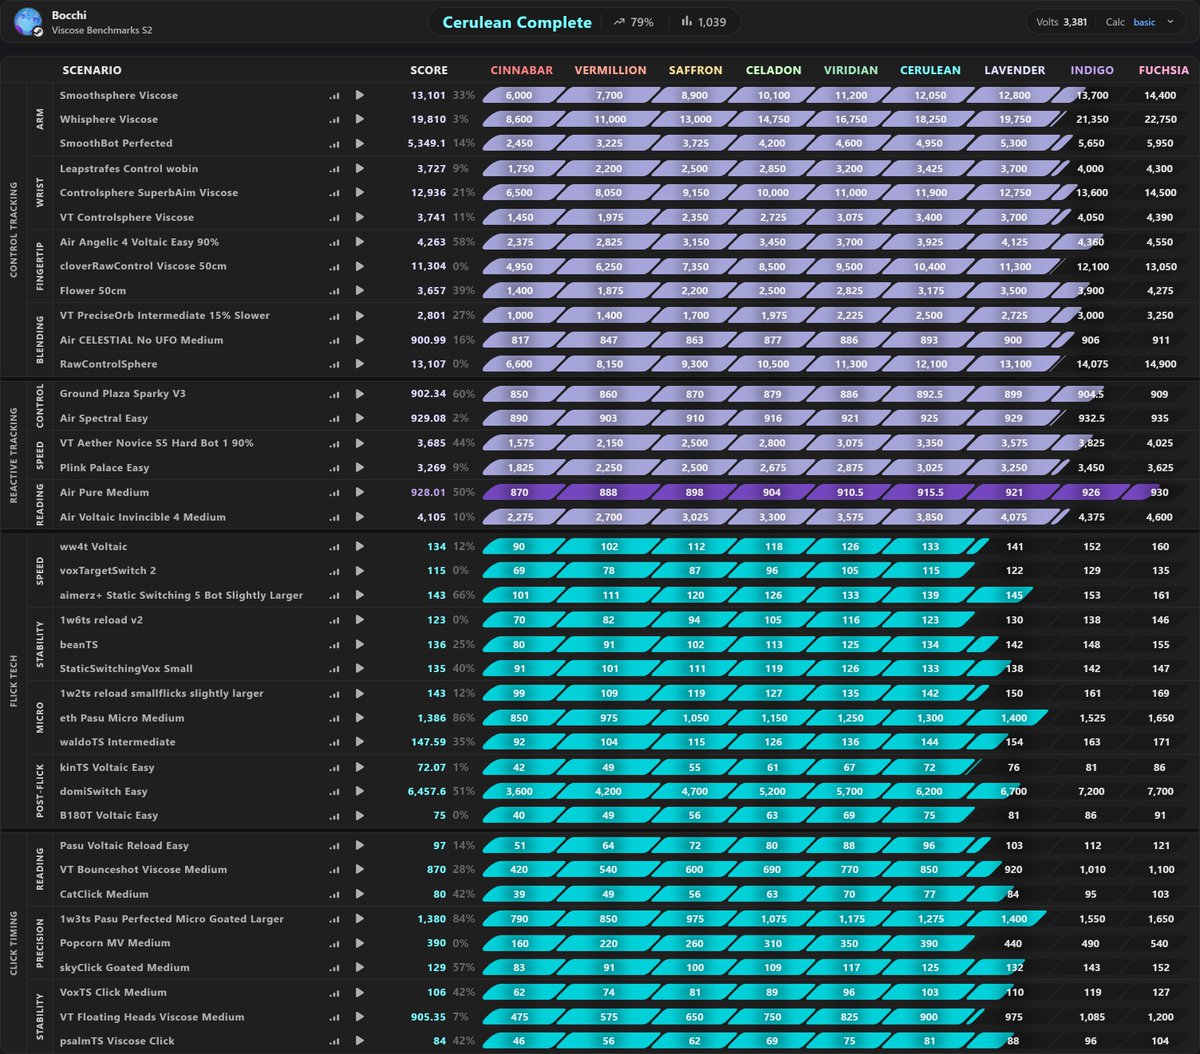Play the cloverRawControl Viscose 50cm scenario

pos(359,267)
